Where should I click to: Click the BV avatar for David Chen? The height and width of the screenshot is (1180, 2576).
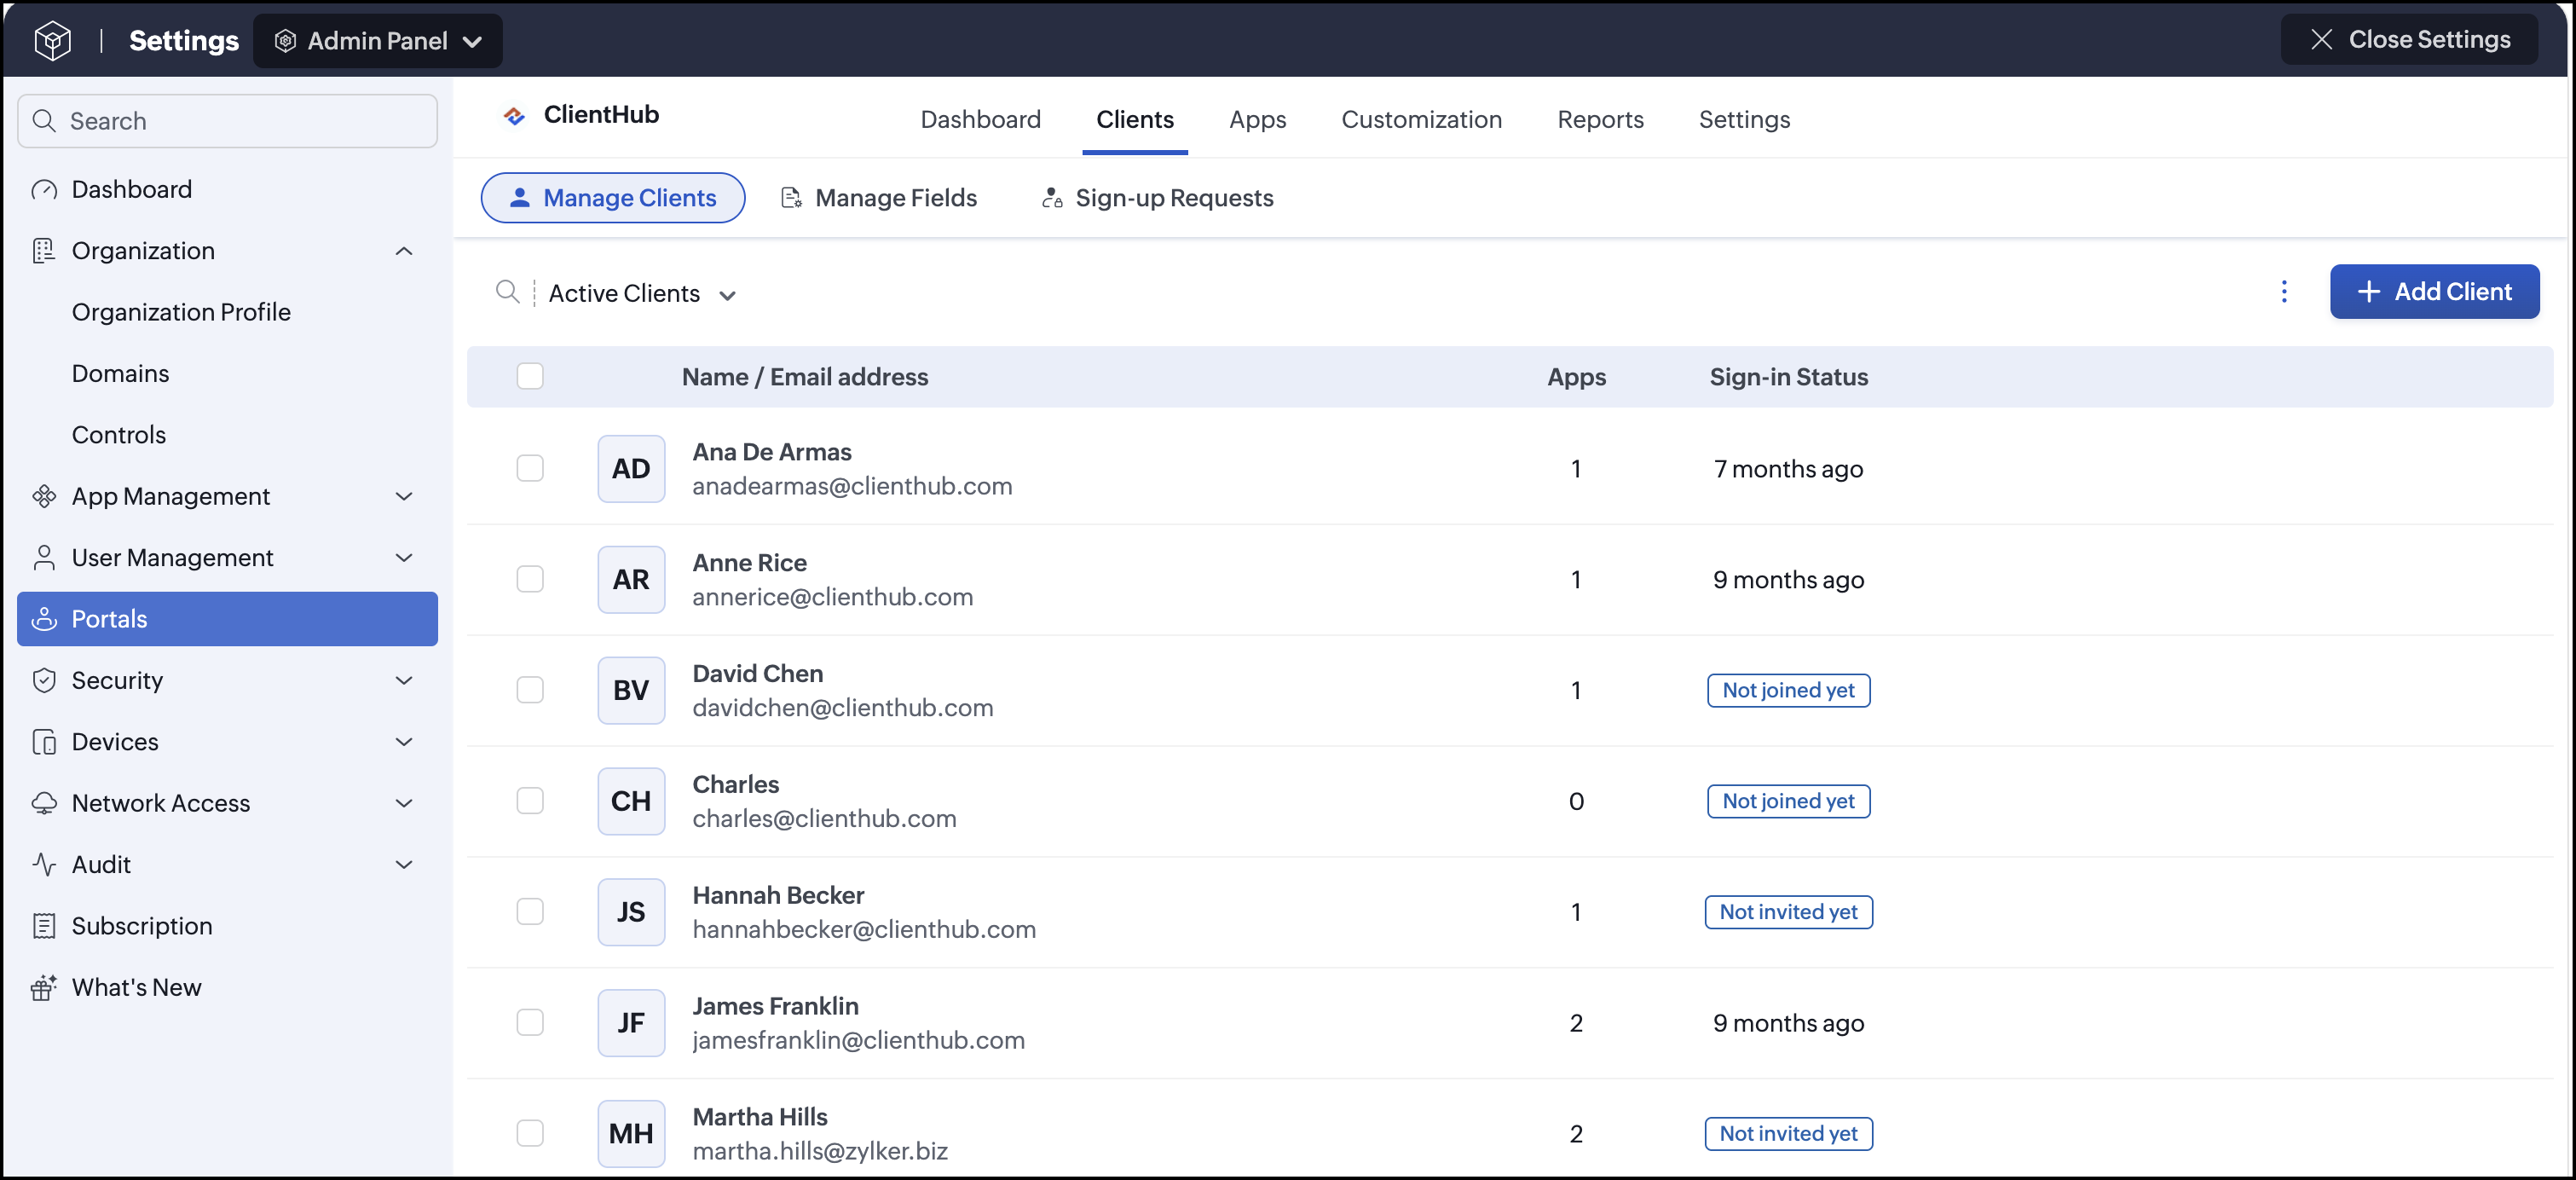point(631,691)
